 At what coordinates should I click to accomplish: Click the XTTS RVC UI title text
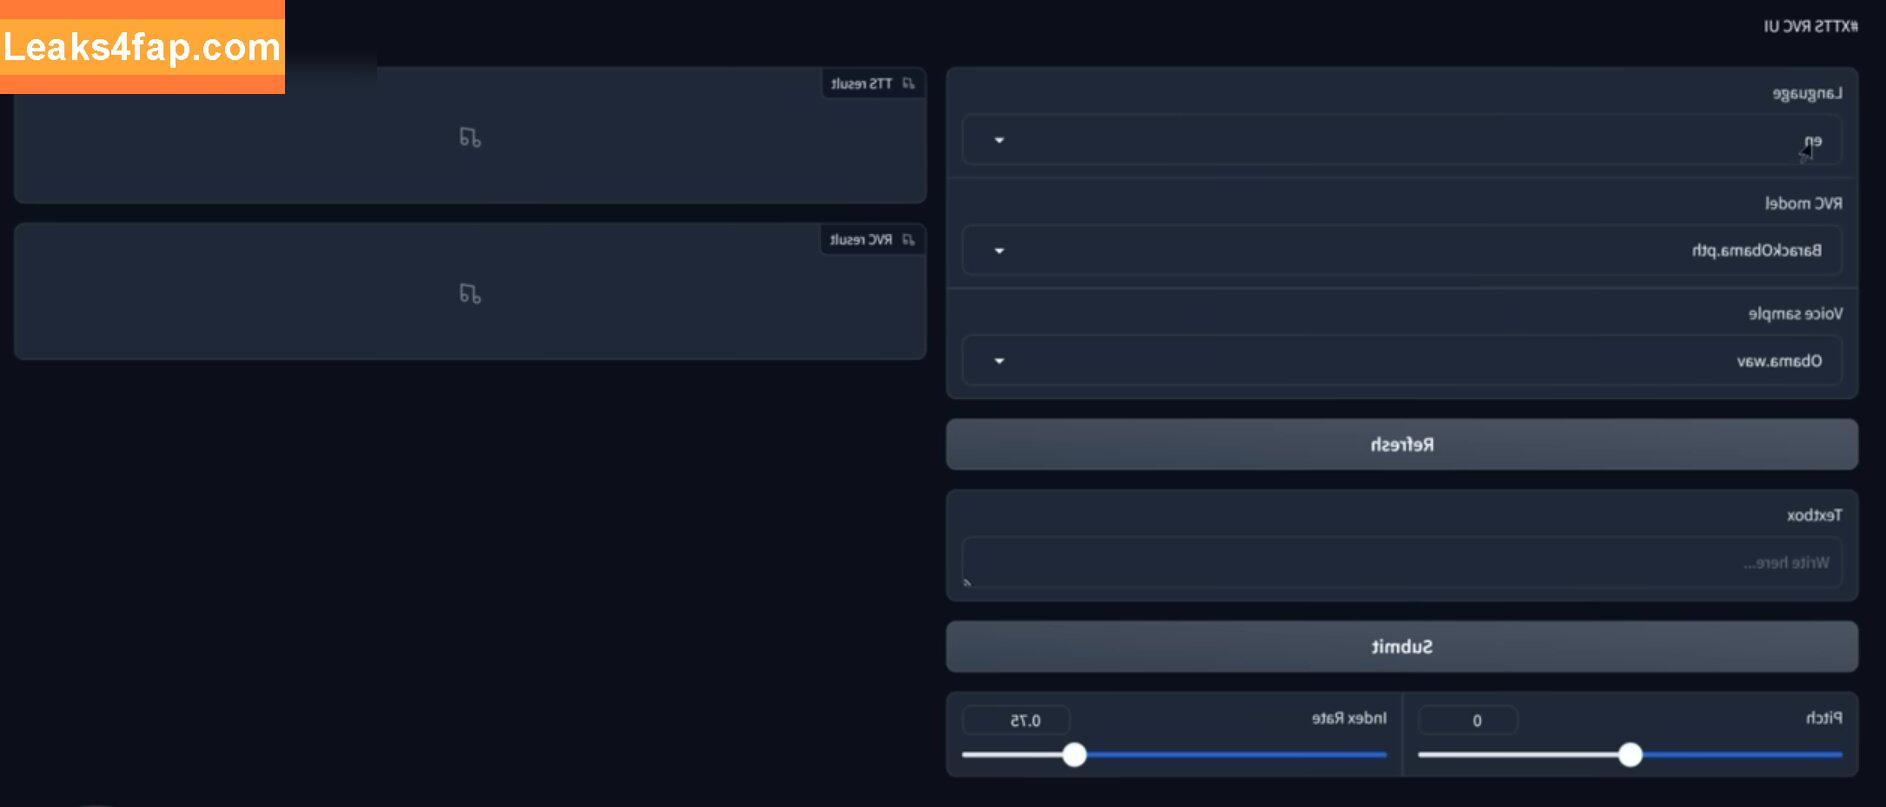[x=1810, y=26]
